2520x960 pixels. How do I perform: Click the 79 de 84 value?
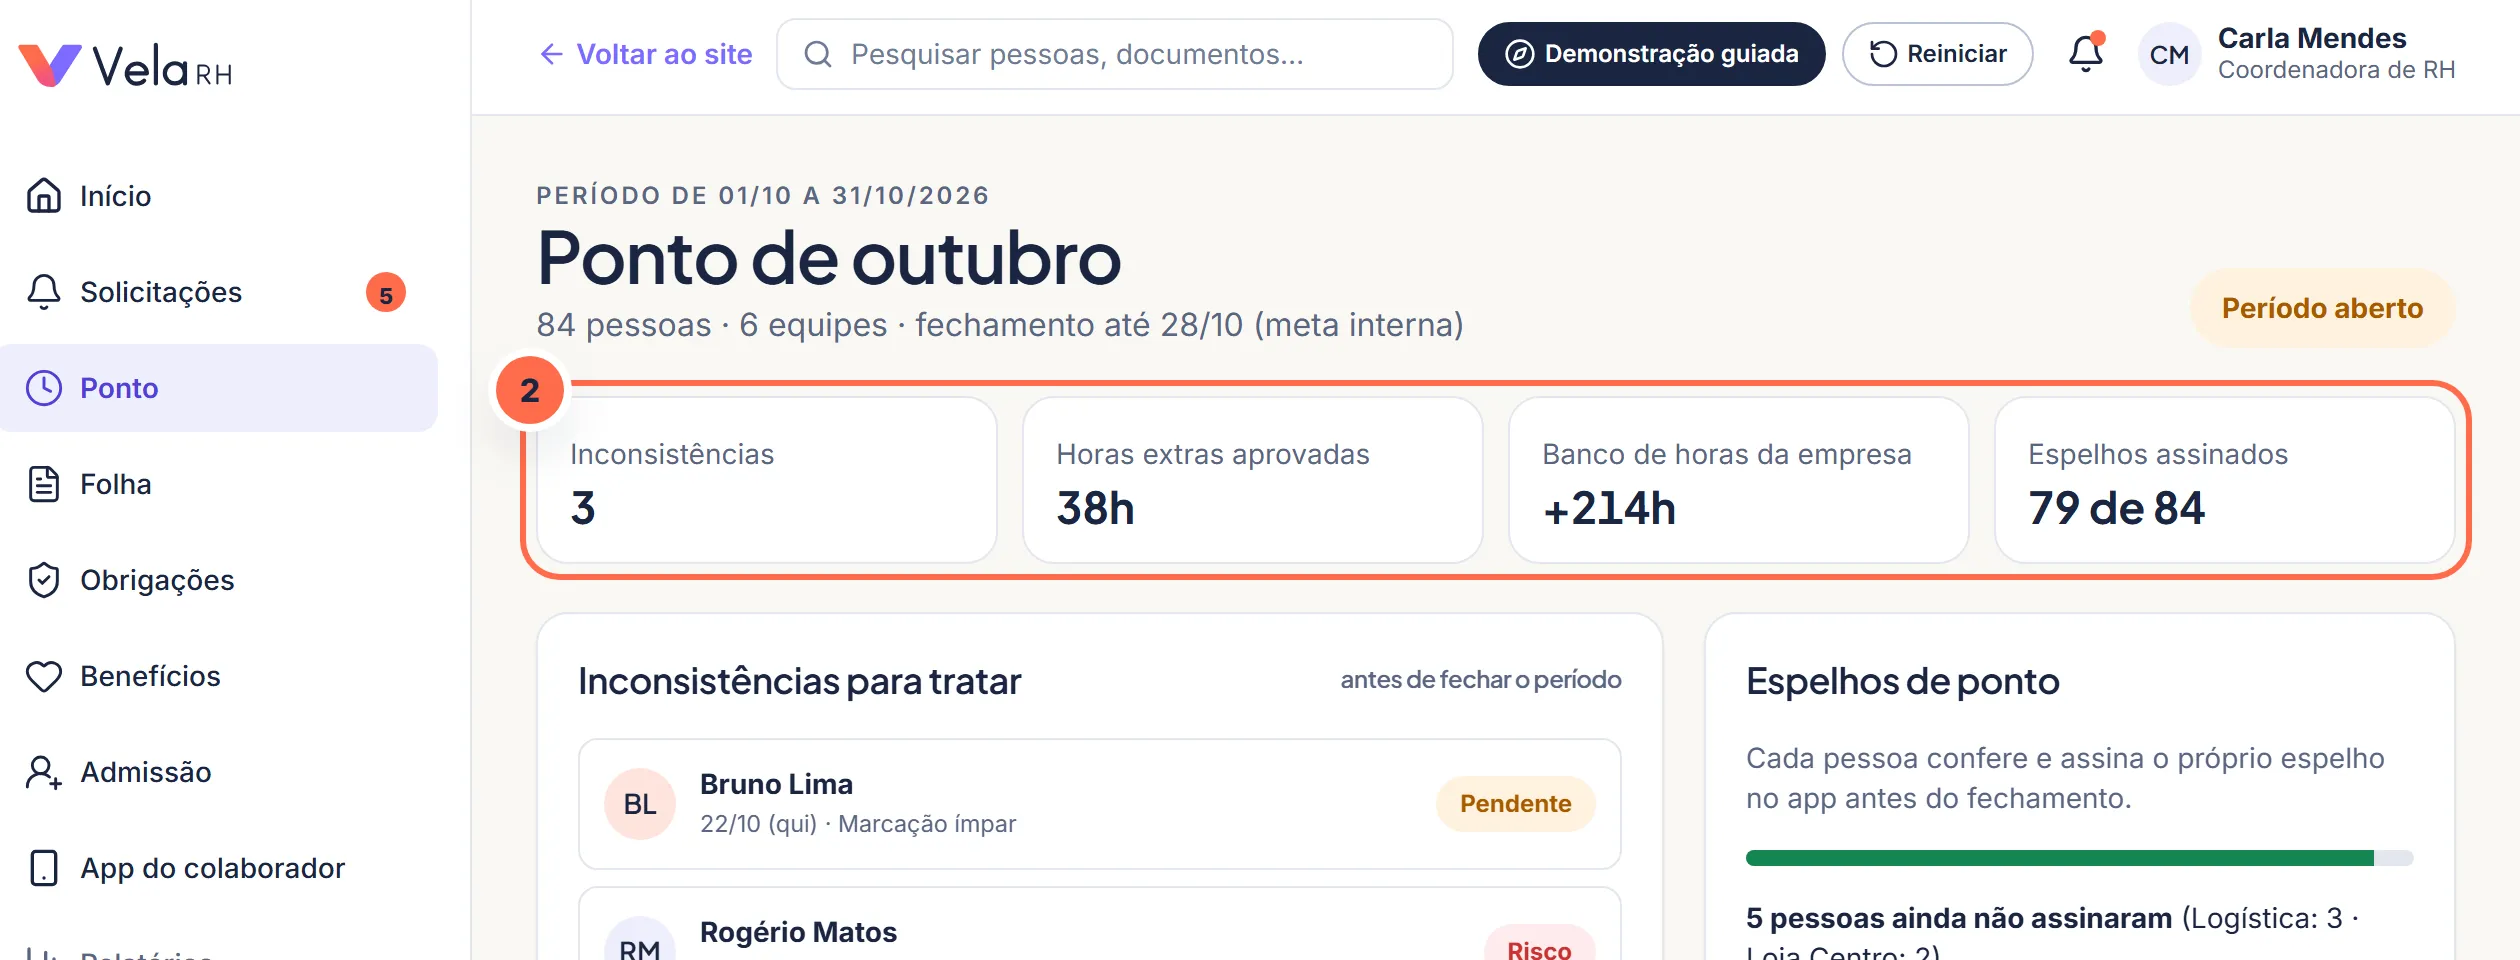pos(2117,508)
